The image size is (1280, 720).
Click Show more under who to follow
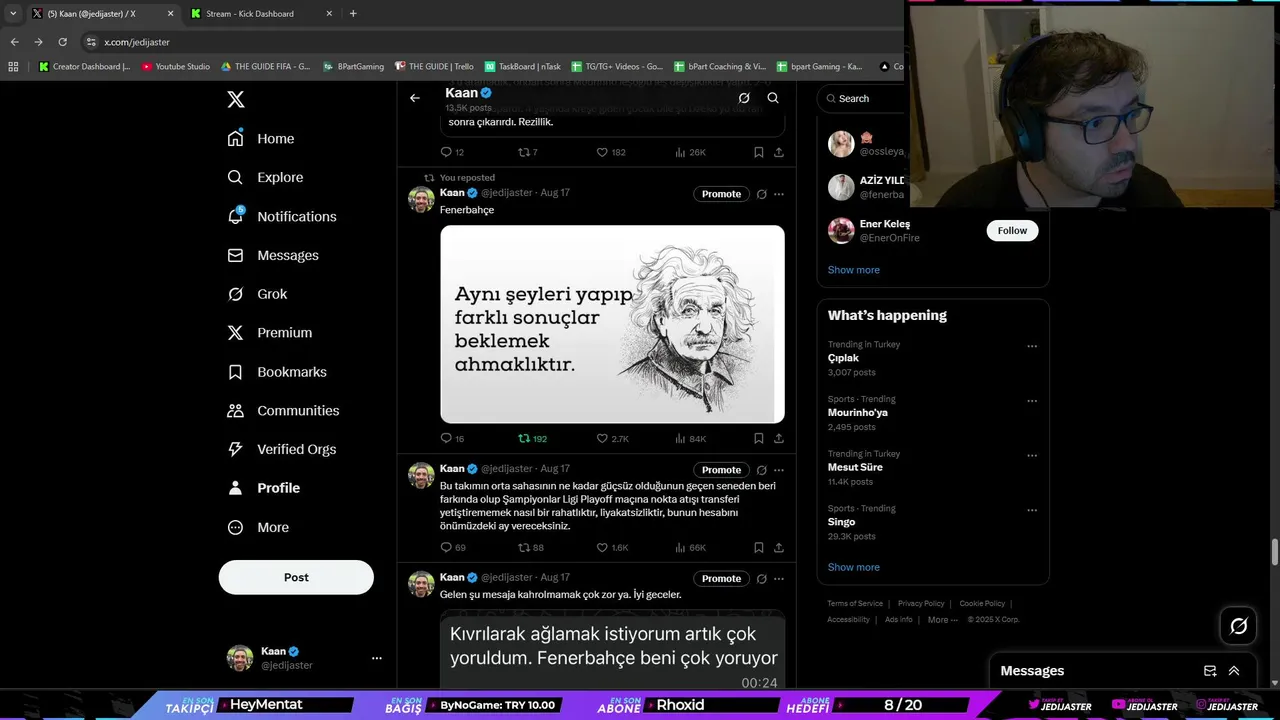pos(853,270)
